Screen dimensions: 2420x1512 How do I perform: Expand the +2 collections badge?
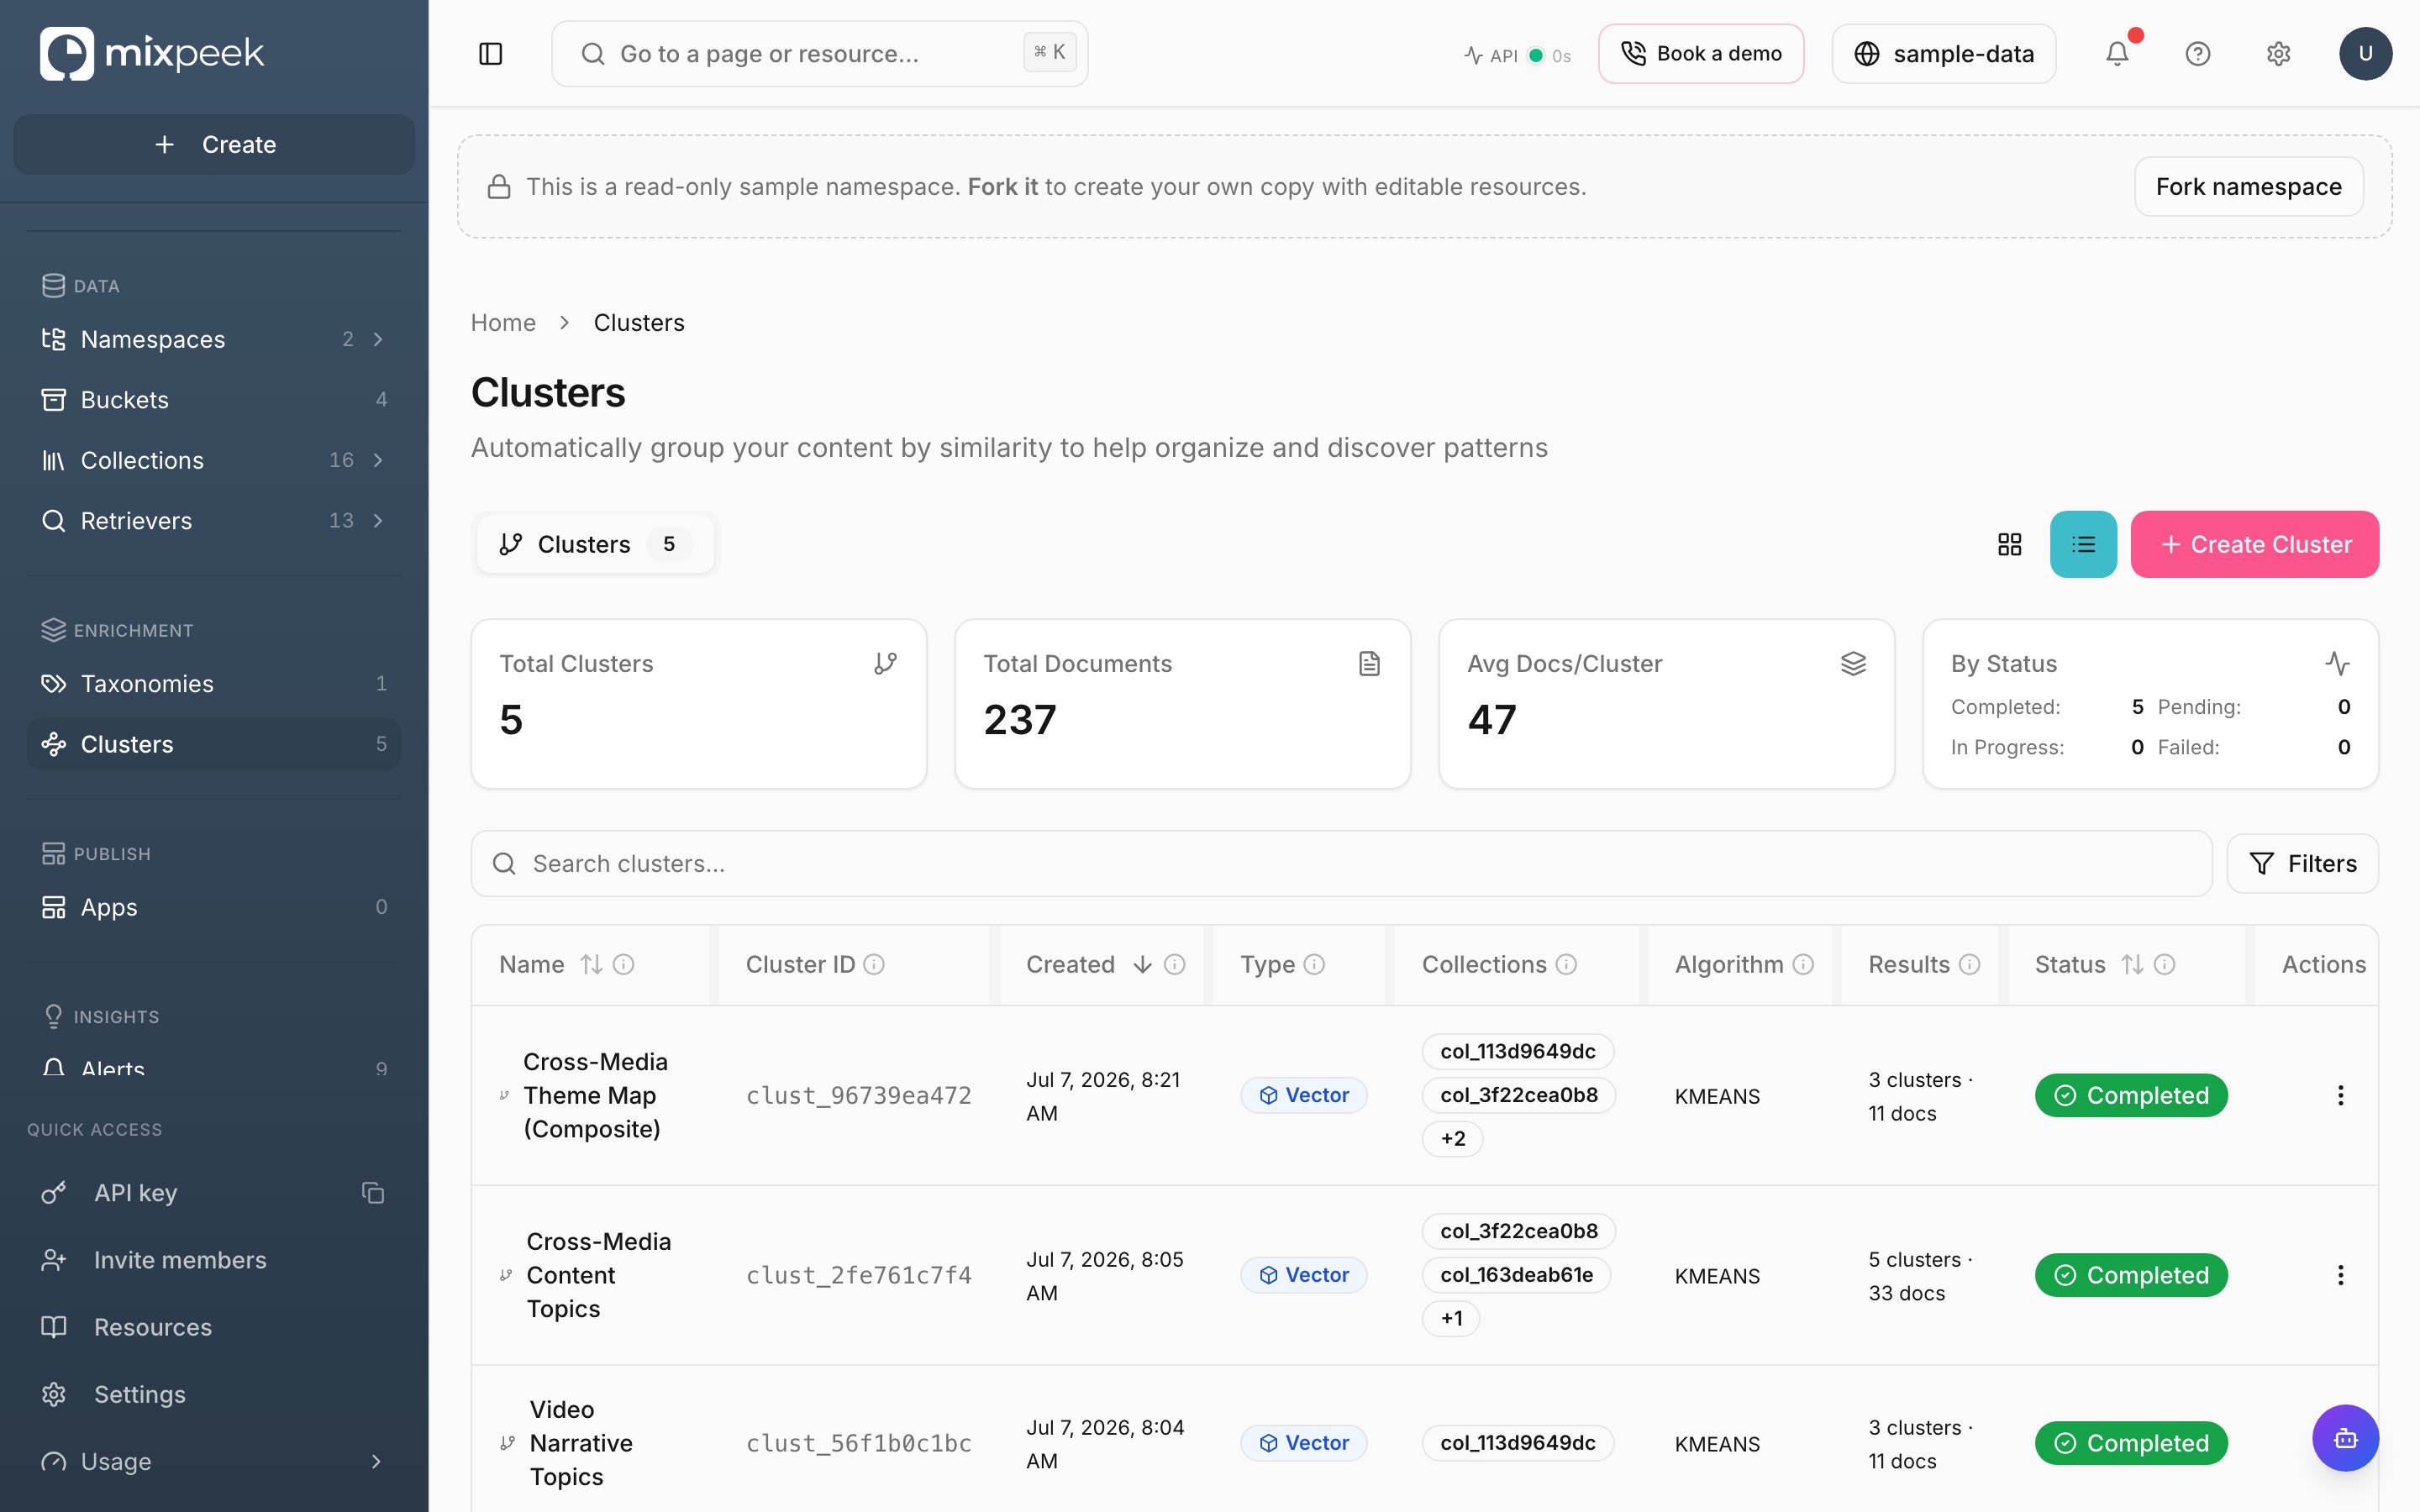coord(1452,1138)
